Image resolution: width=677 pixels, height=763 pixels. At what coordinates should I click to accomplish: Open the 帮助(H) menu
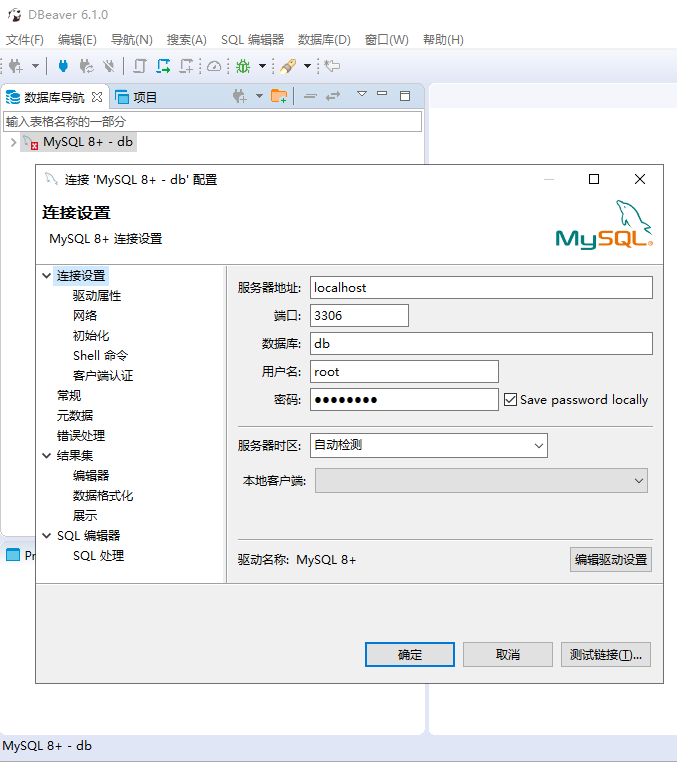tap(443, 40)
